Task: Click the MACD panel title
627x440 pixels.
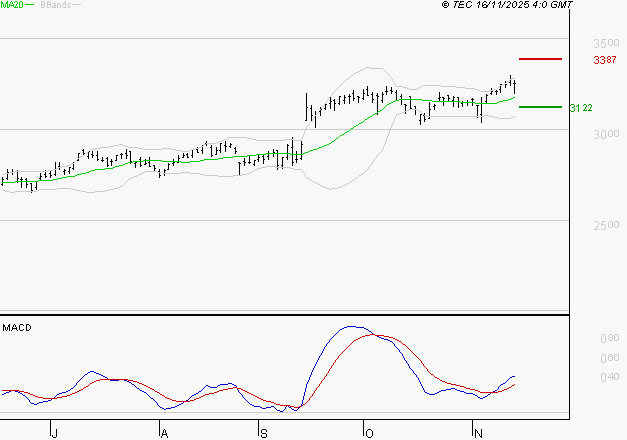Action: coord(17,328)
